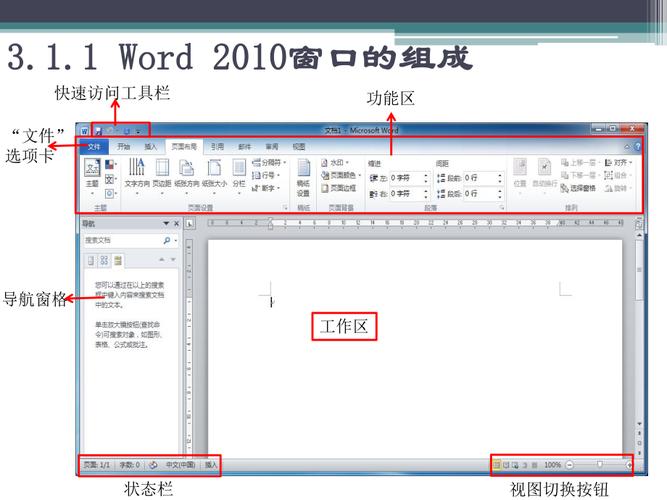Switch to the 开始 (Home) ribbon tab

(123, 146)
